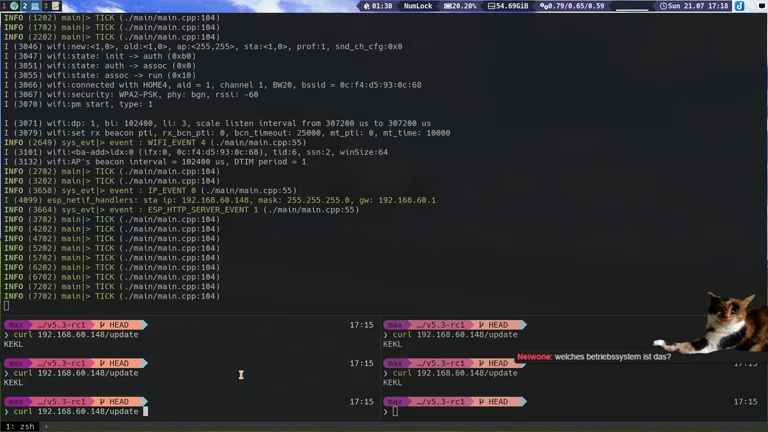Click the bottom-right pane v5.3-rc1 path segment
The width and height of the screenshot is (768, 432).
point(442,401)
